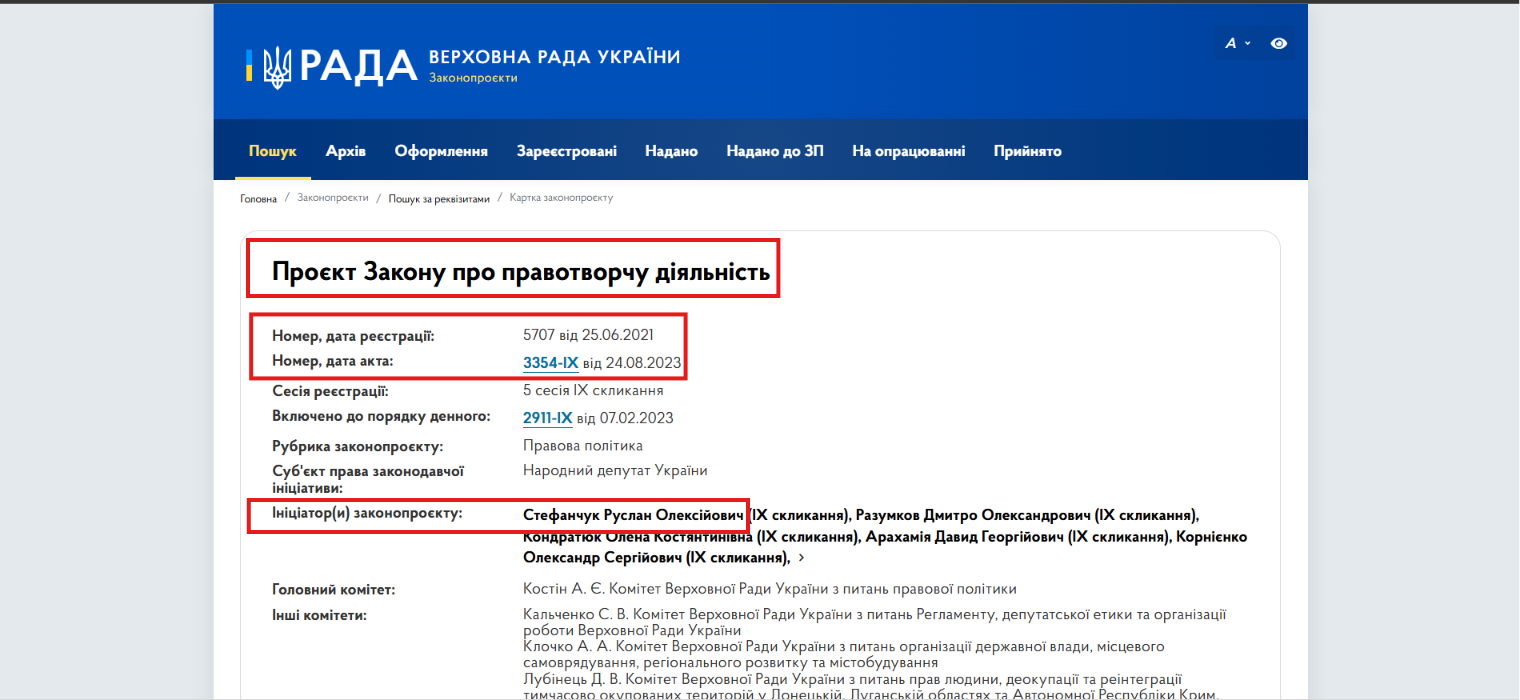
Task: Go to Пошук за реквізитами breadcrumb
Action: click(439, 198)
